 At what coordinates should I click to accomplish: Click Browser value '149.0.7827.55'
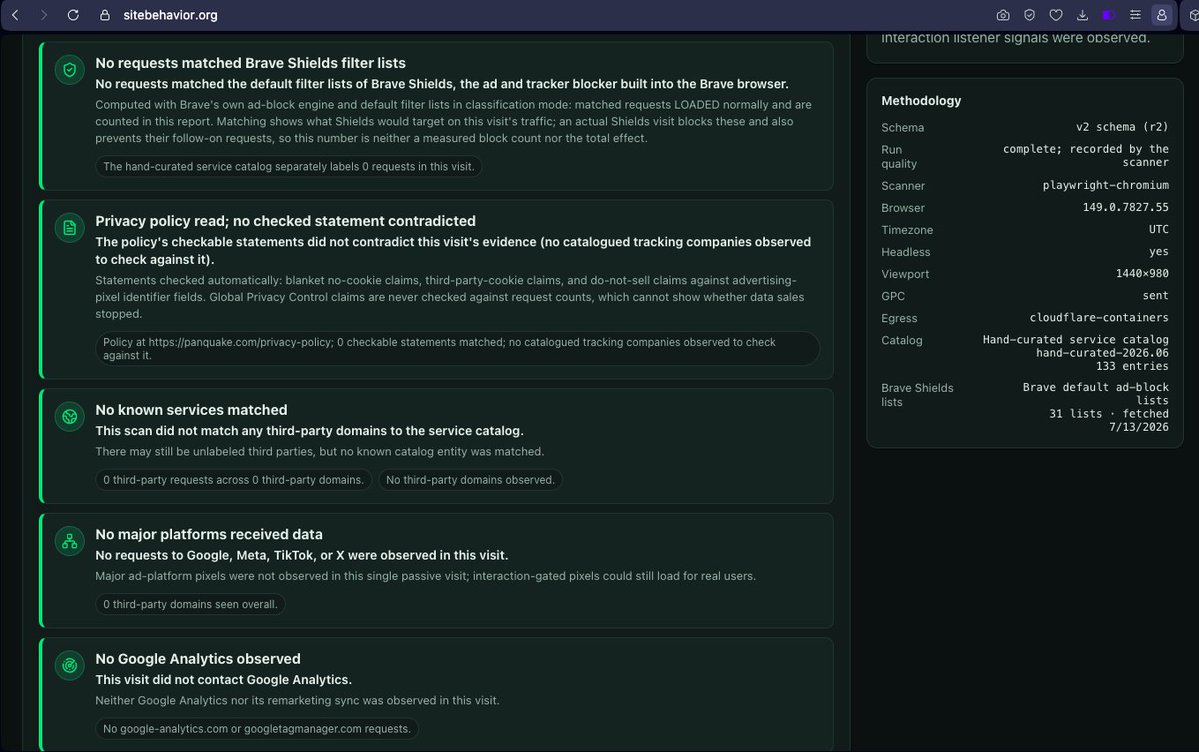(x=1126, y=207)
